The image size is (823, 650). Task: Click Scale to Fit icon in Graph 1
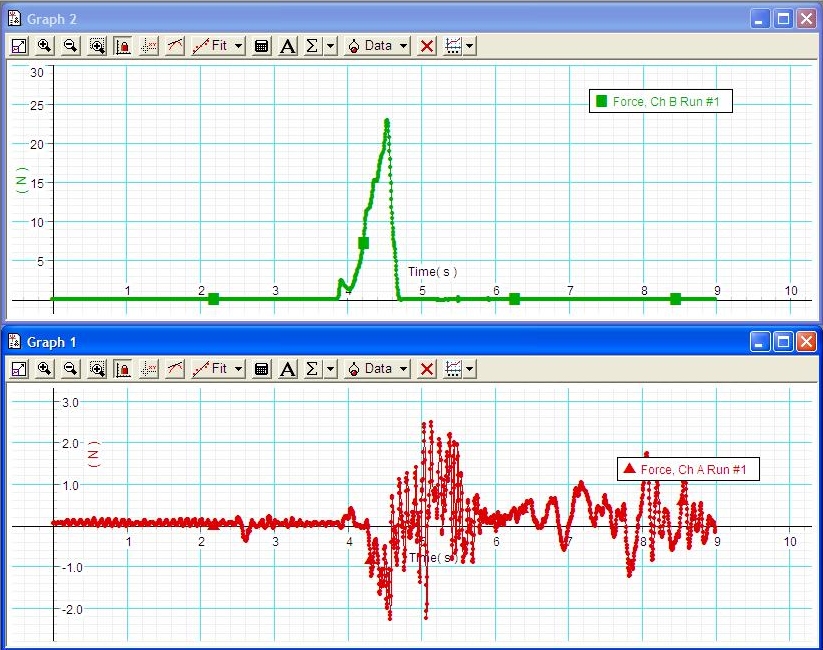coord(19,369)
